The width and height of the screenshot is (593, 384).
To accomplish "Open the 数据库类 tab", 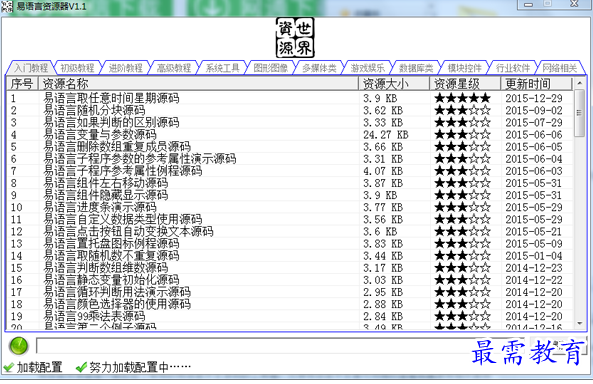I will click(416, 68).
